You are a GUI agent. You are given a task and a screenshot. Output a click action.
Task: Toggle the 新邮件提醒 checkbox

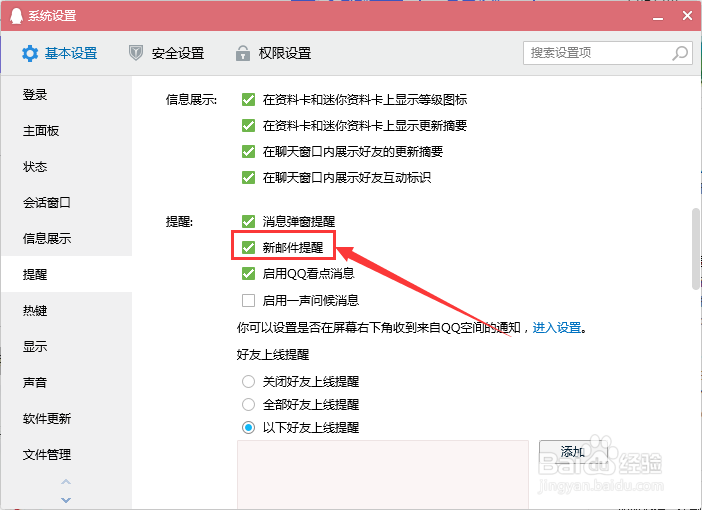tap(248, 247)
